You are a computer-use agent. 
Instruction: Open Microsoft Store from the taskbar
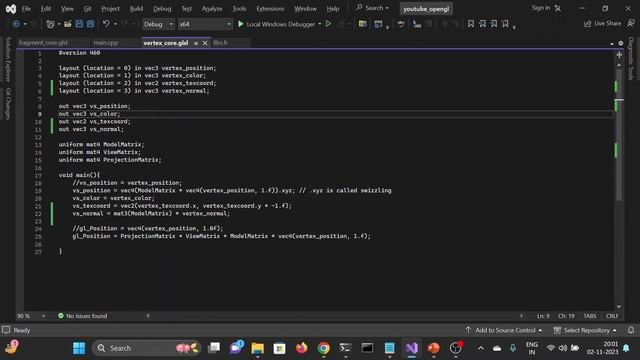pos(280,348)
